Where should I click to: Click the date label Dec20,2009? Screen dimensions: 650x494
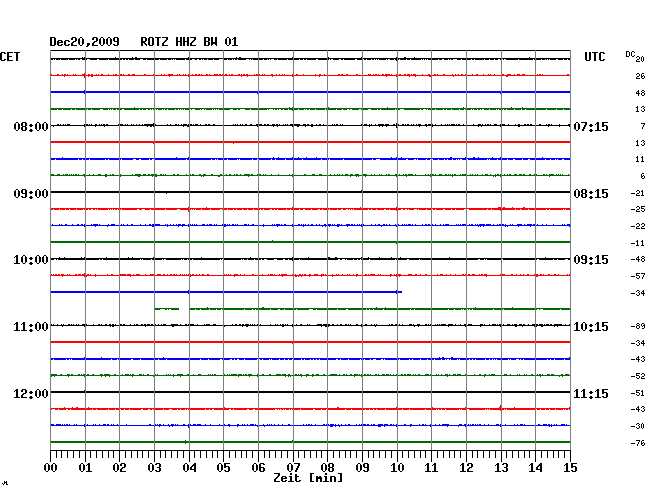(85, 42)
